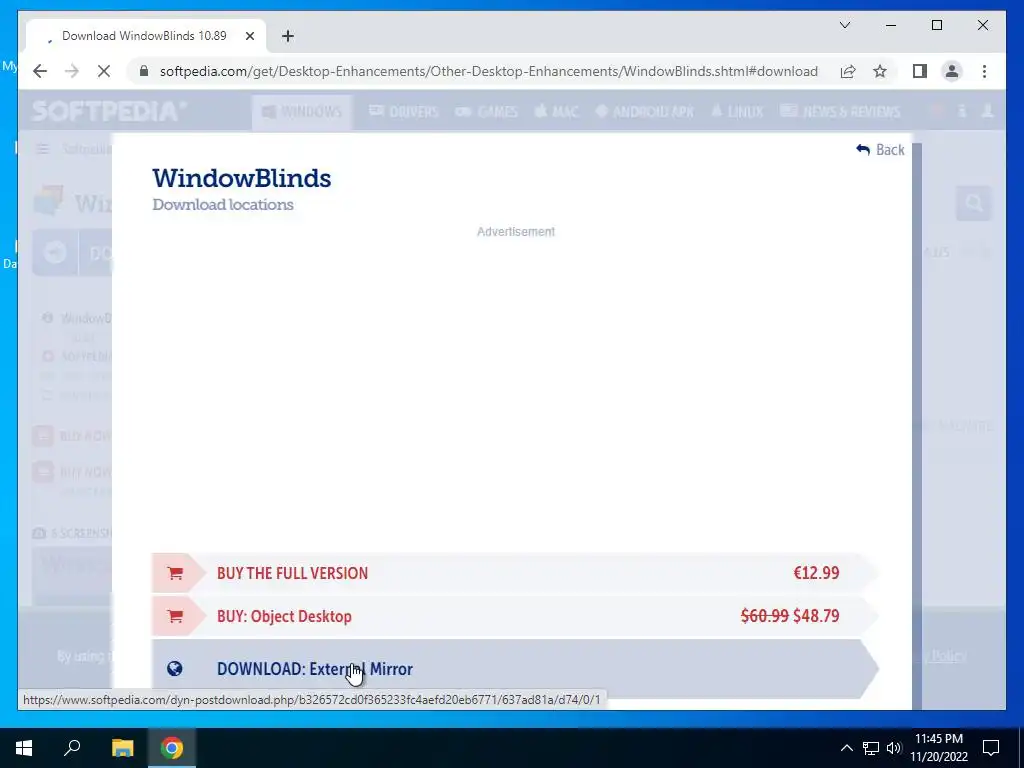Open network status tray icon
Image resolution: width=1024 pixels, height=768 pixels.
(x=871, y=748)
